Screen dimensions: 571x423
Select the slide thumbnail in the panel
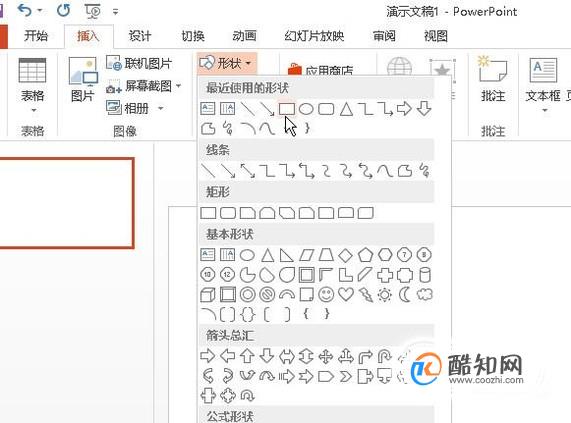point(66,203)
